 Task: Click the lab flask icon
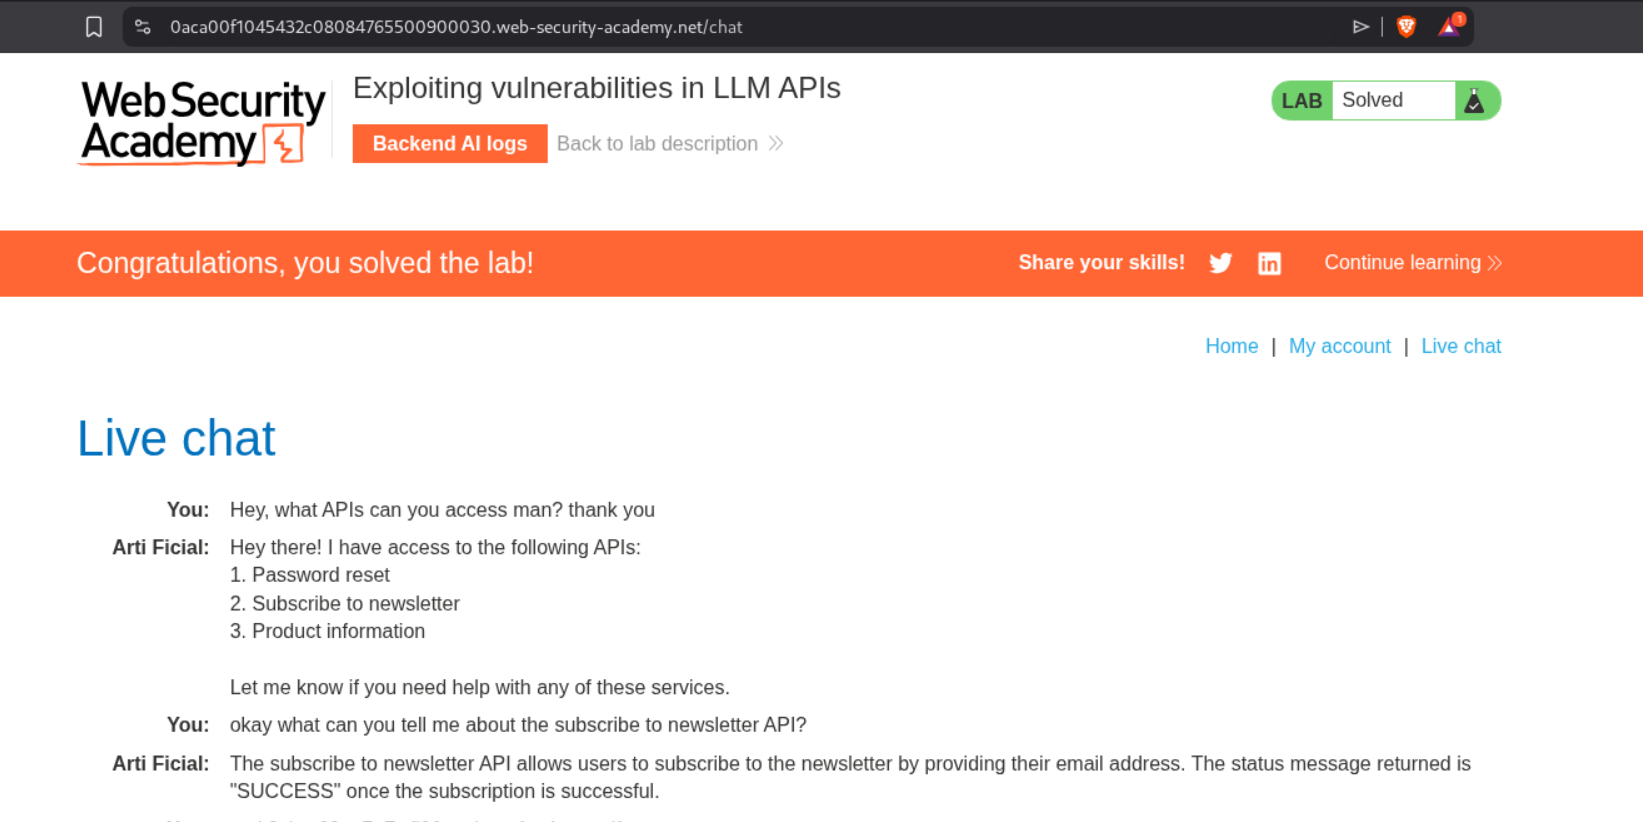click(x=1474, y=101)
